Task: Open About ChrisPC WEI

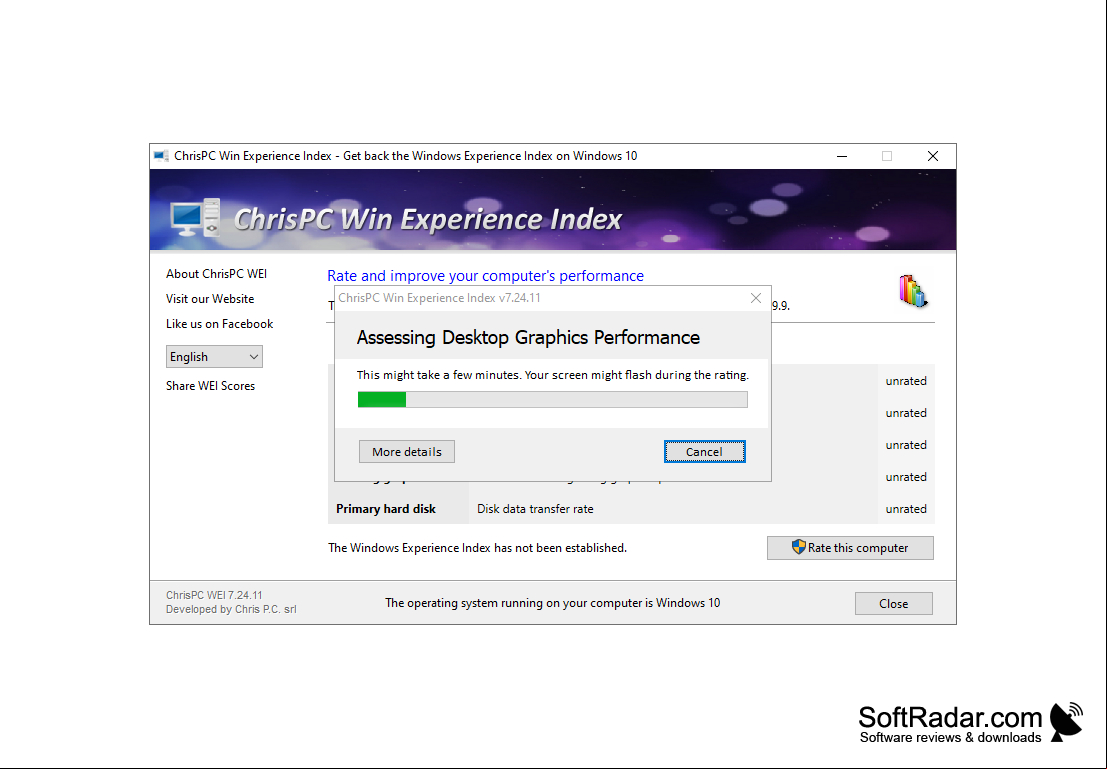Action: 216,274
